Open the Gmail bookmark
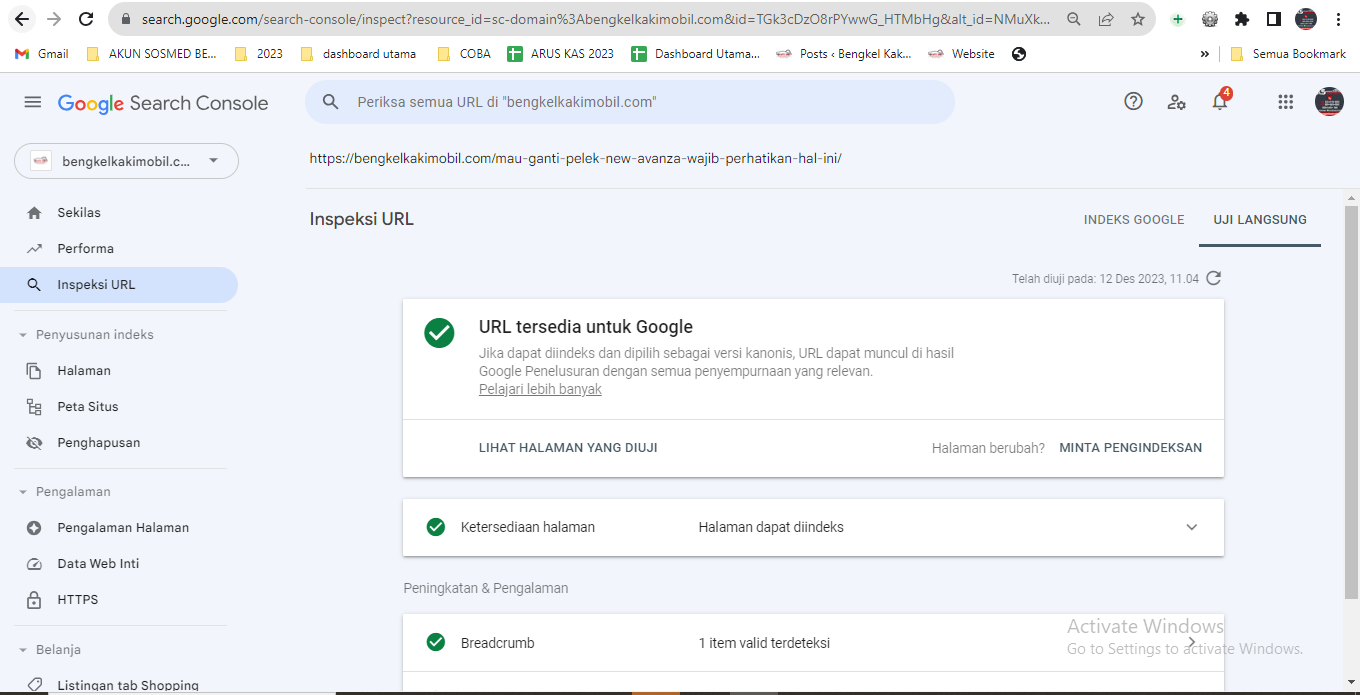Screen dimensions: 1360x695 pyautogui.click(x=42, y=54)
